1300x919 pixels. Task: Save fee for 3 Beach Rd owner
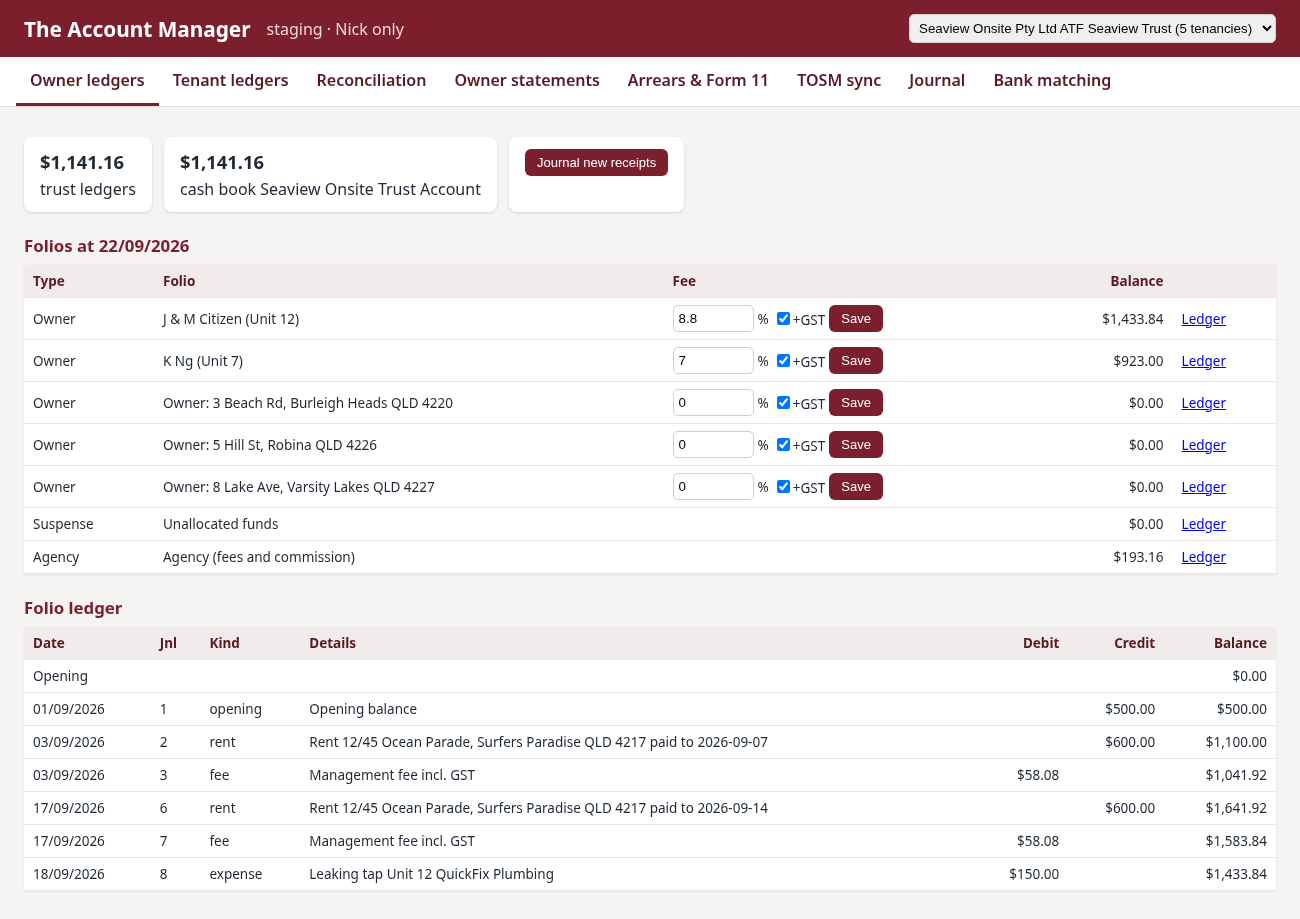point(856,403)
